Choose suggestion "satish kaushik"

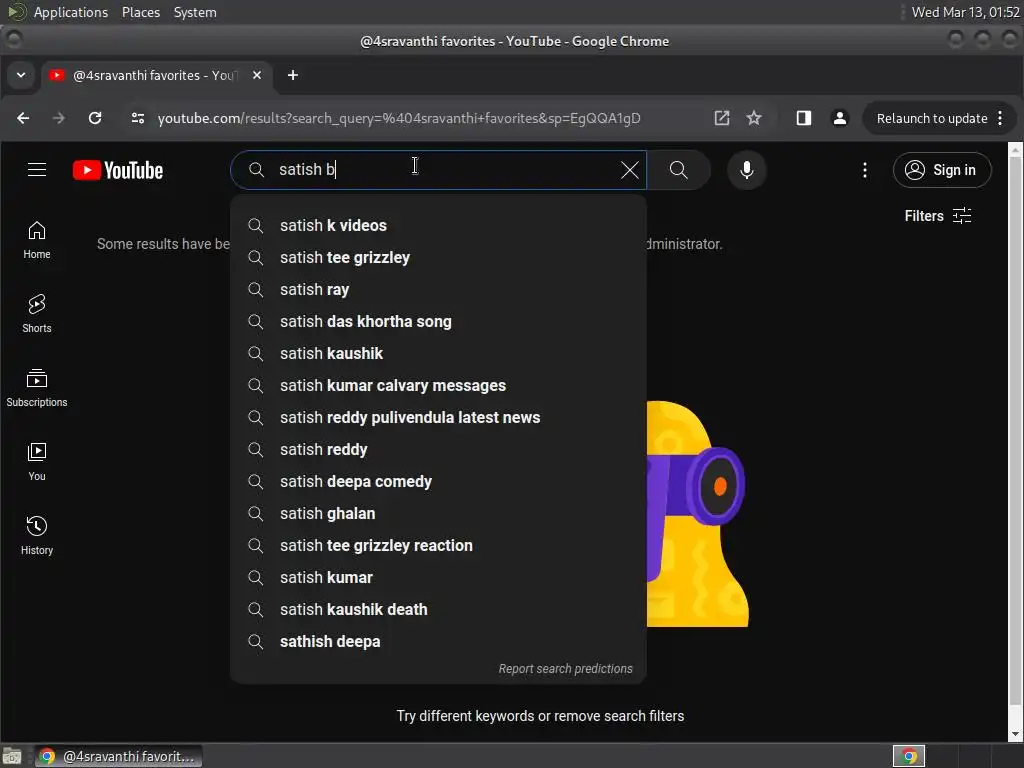click(x=438, y=353)
